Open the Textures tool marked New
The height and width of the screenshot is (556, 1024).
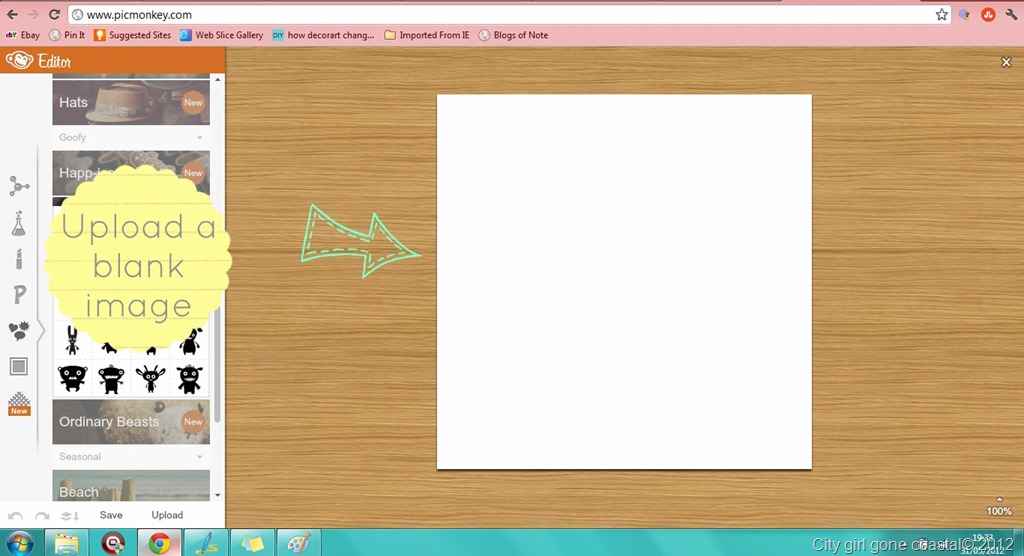[x=19, y=403]
